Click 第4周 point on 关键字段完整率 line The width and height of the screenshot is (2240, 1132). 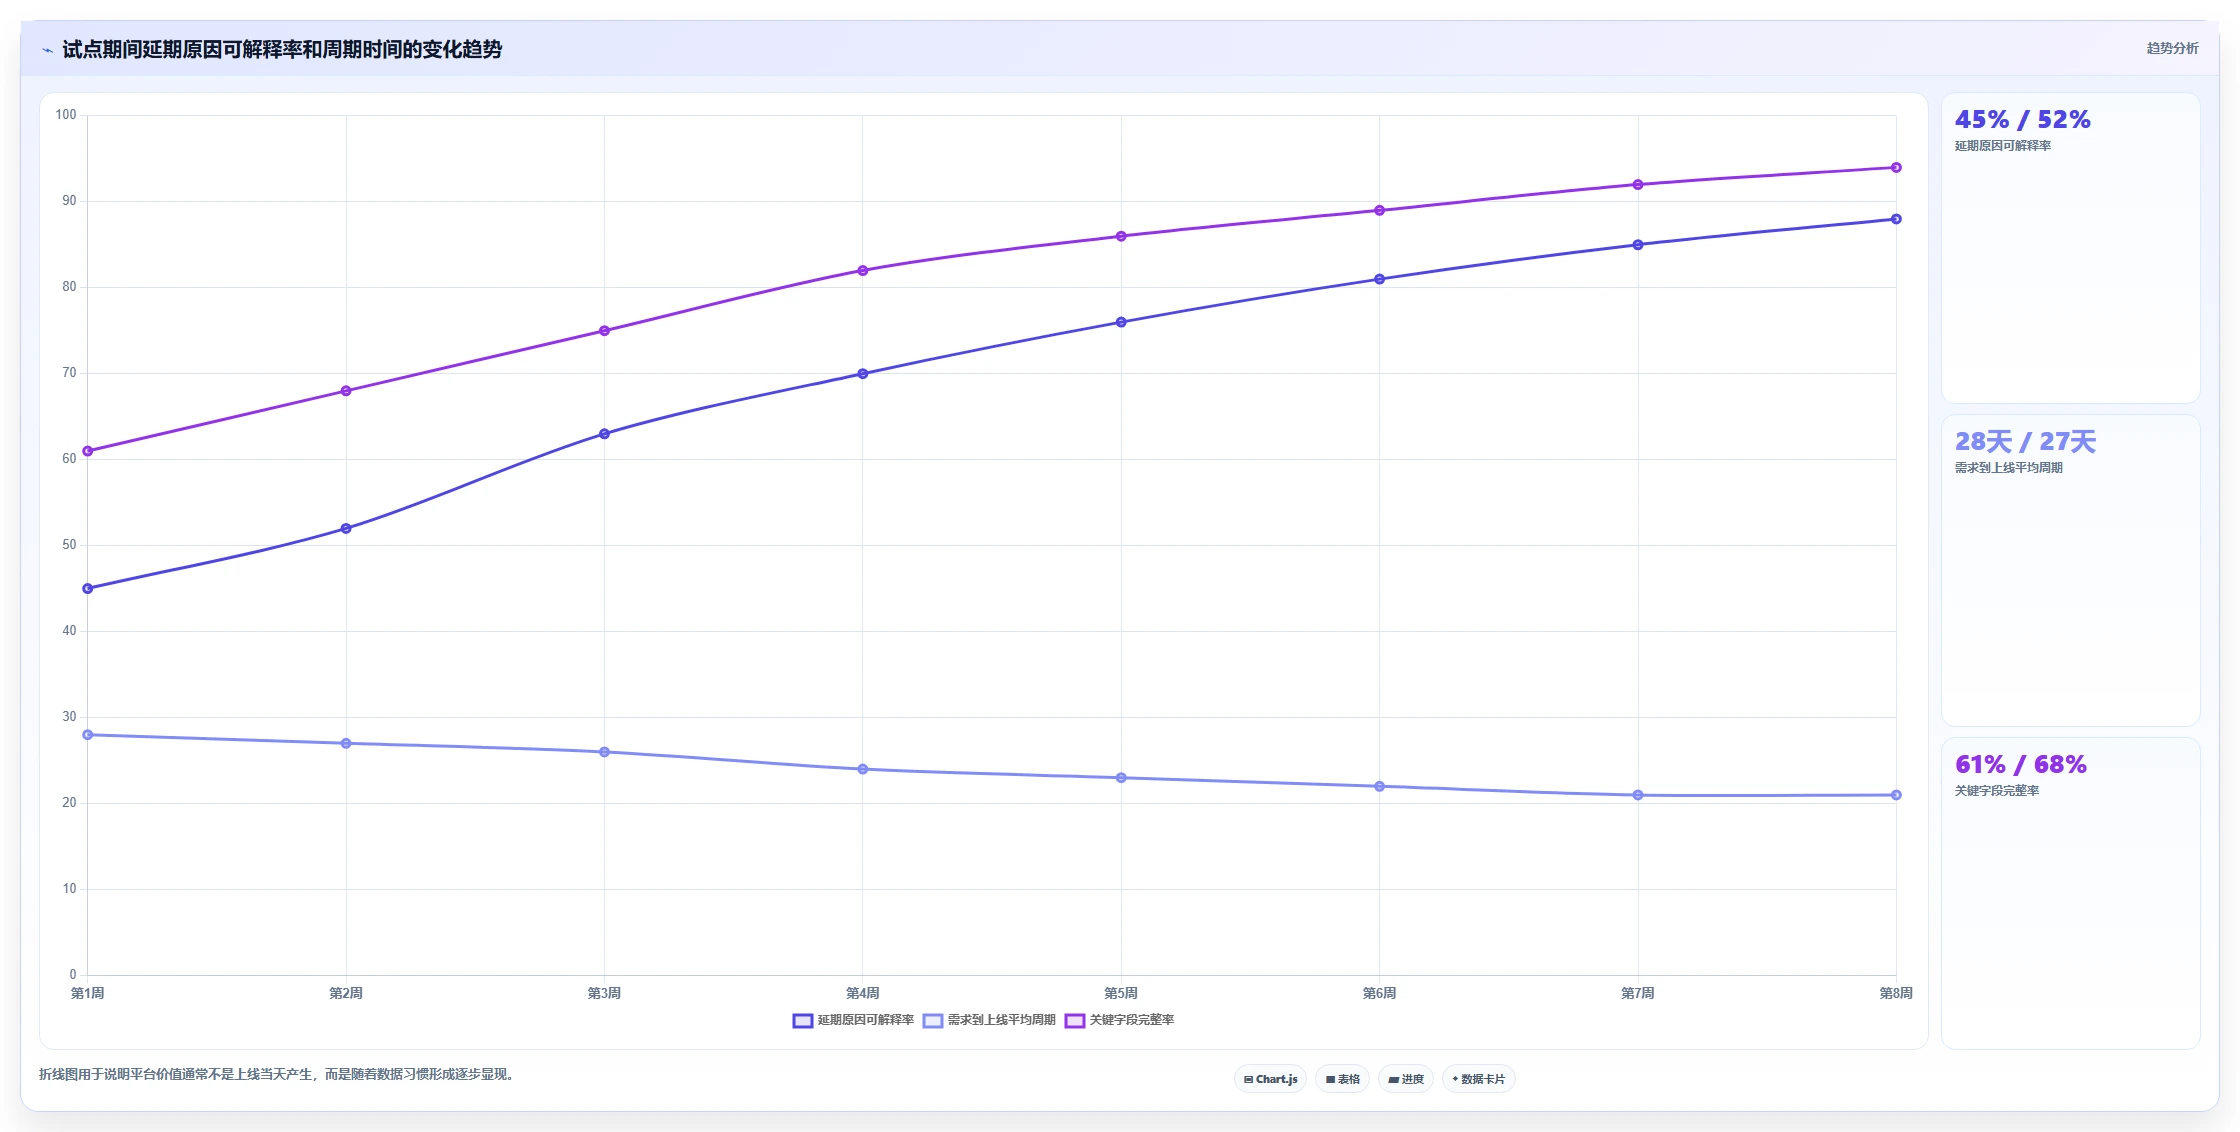tap(863, 270)
